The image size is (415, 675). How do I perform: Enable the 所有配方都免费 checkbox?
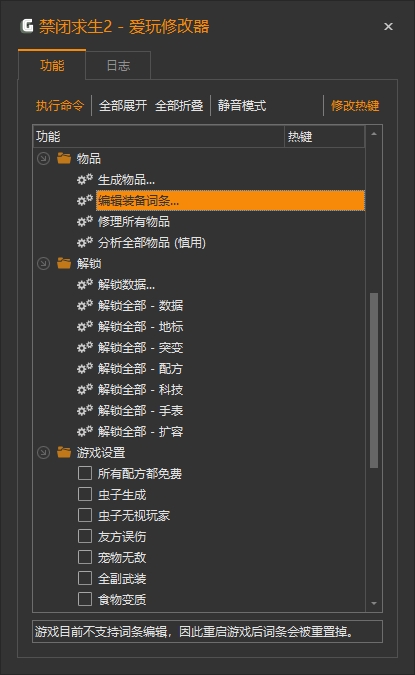click(x=85, y=473)
